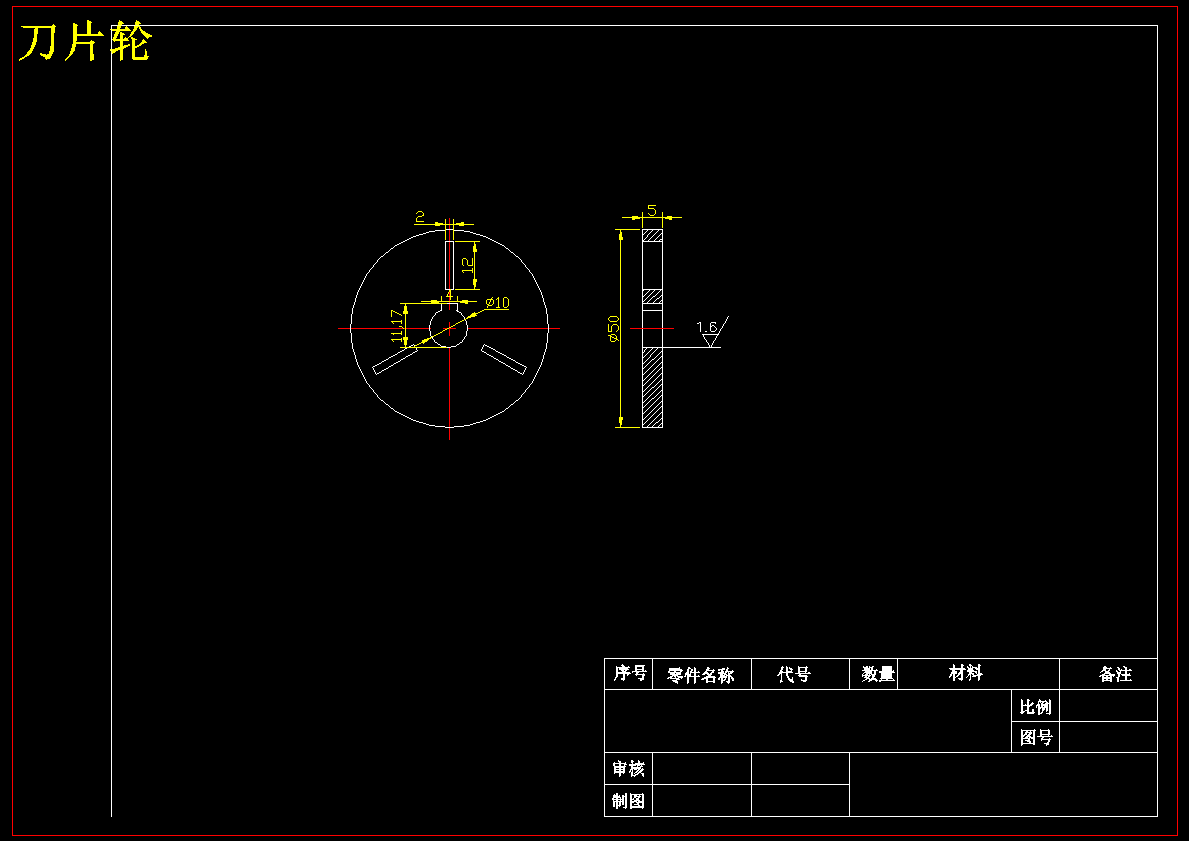This screenshot has height=841, width=1189.
Task: Select the ø50 outer diameter dimension
Action: [613, 328]
